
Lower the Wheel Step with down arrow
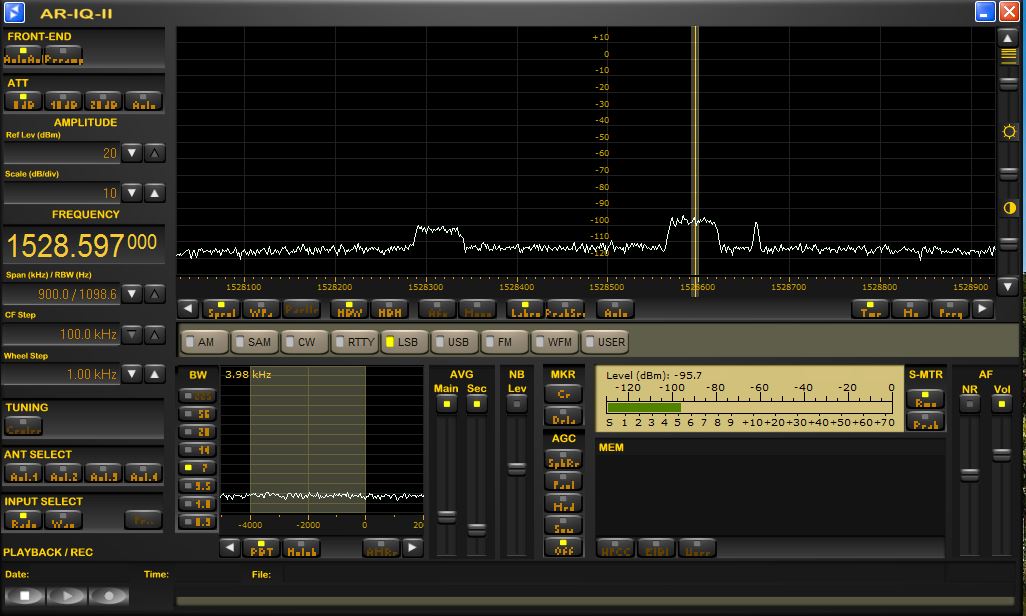(x=132, y=374)
